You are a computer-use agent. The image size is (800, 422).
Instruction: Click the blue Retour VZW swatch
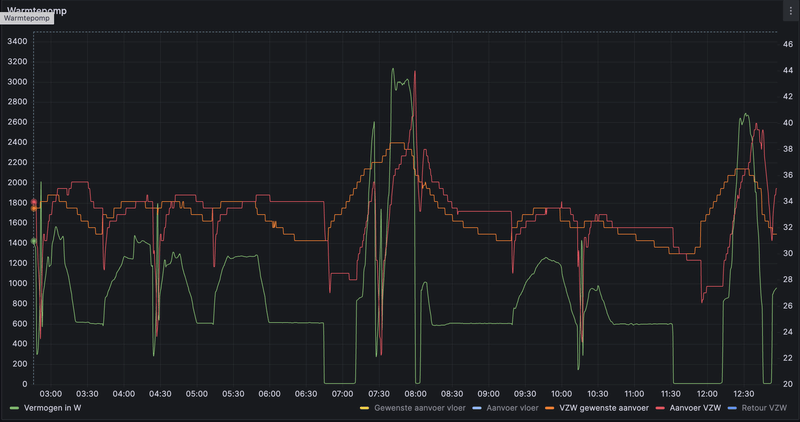pyautogui.click(x=732, y=408)
